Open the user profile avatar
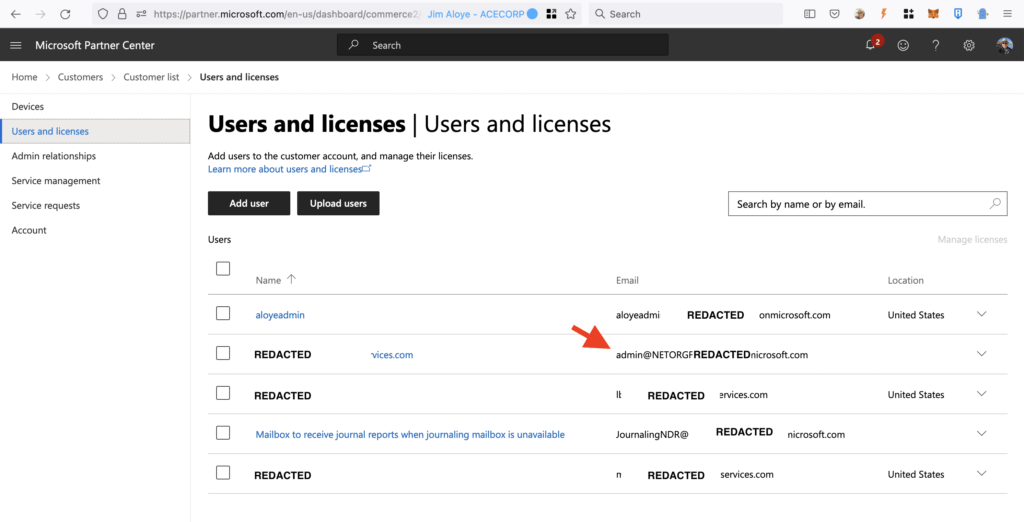This screenshot has width=1024, height=522. tap(1004, 45)
